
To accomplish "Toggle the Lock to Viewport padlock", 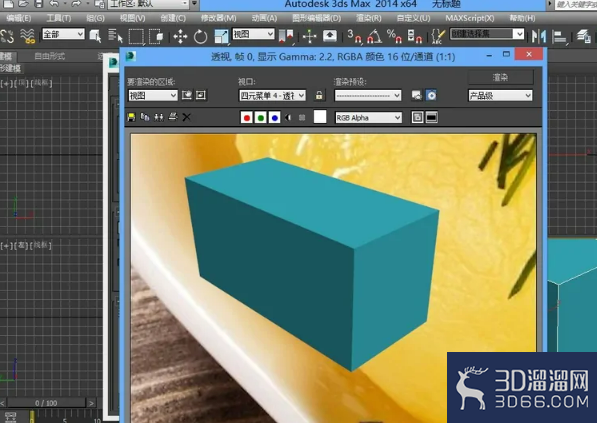I will [x=319, y=95].
